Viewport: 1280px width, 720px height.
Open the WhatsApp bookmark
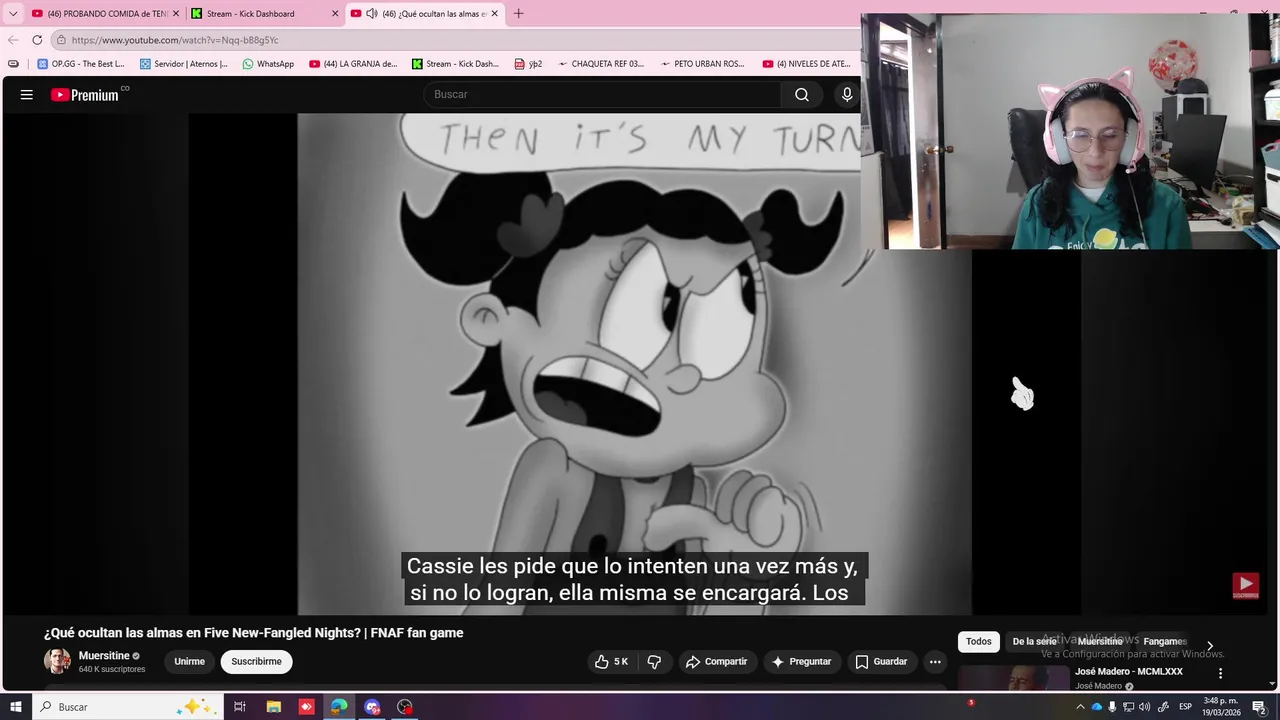268,64
